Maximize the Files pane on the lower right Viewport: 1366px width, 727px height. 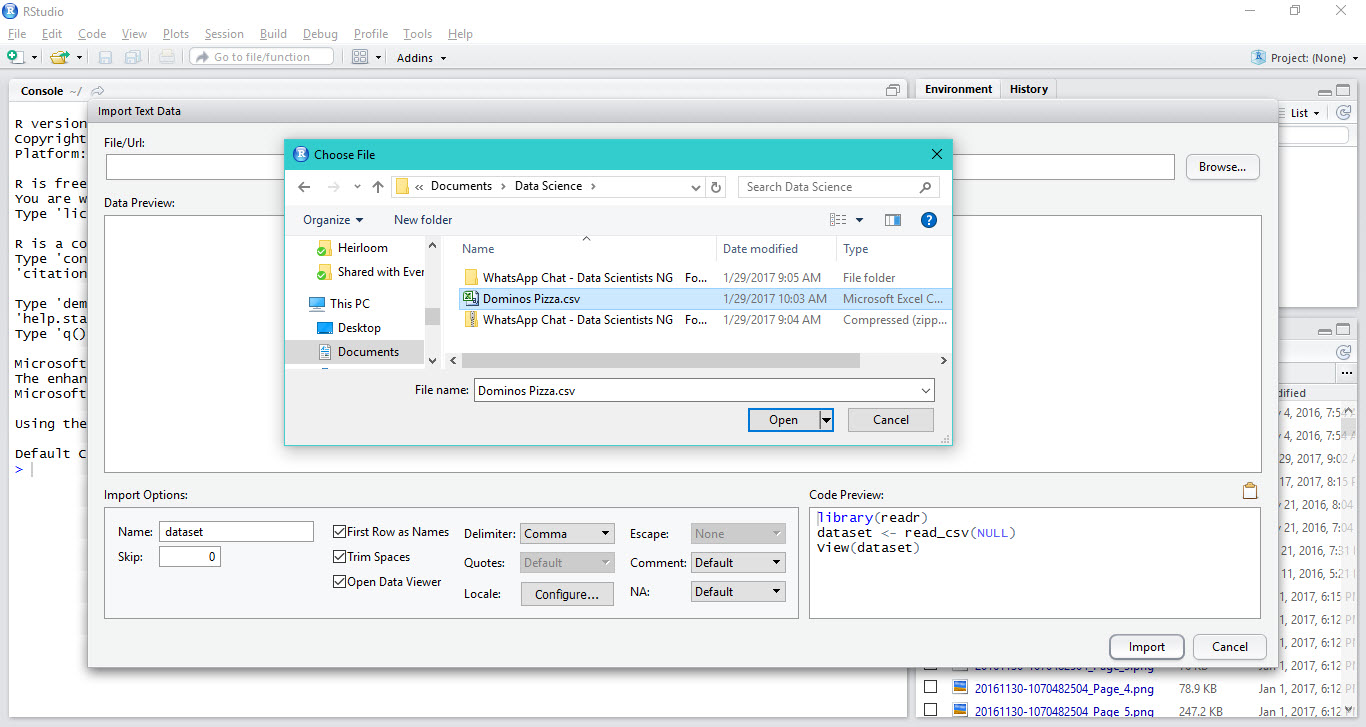tap(1345, 330)
